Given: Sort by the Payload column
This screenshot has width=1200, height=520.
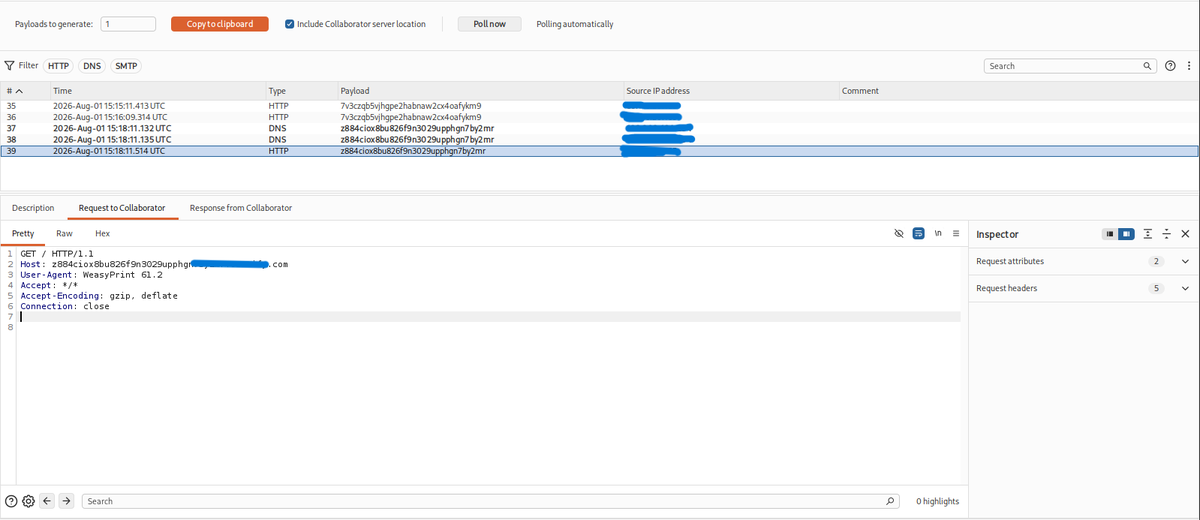Looking at the screenshot, I should click(480, 91).
